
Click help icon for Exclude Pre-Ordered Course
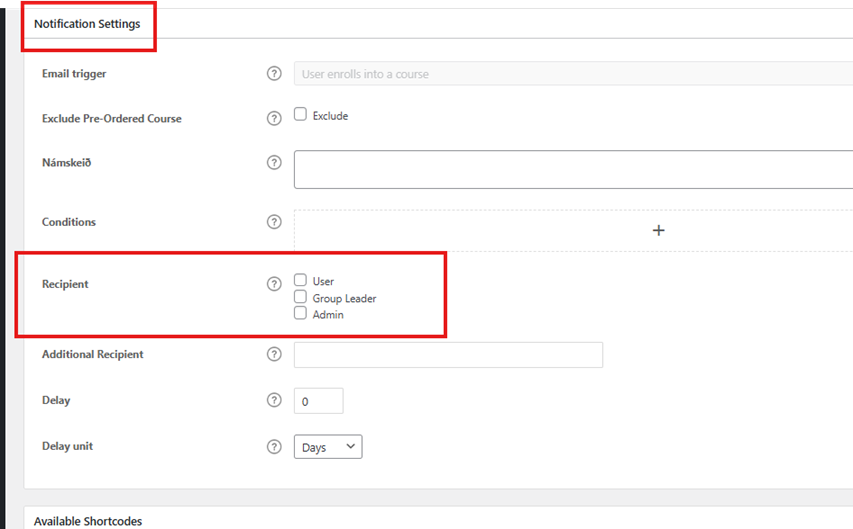tap(274, 118)
